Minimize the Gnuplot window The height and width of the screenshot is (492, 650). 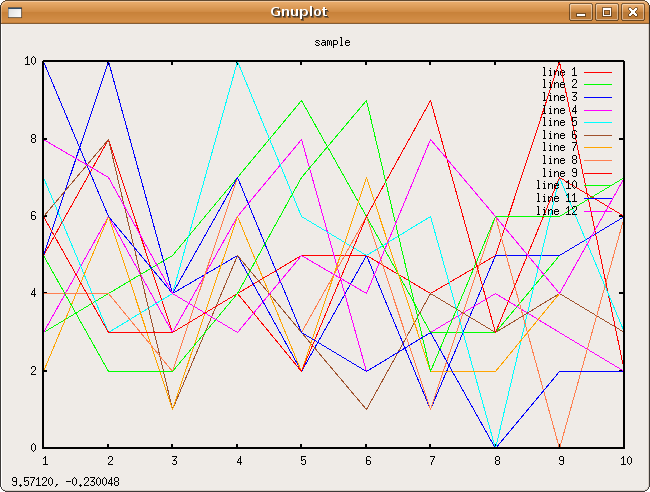point(582,13)
